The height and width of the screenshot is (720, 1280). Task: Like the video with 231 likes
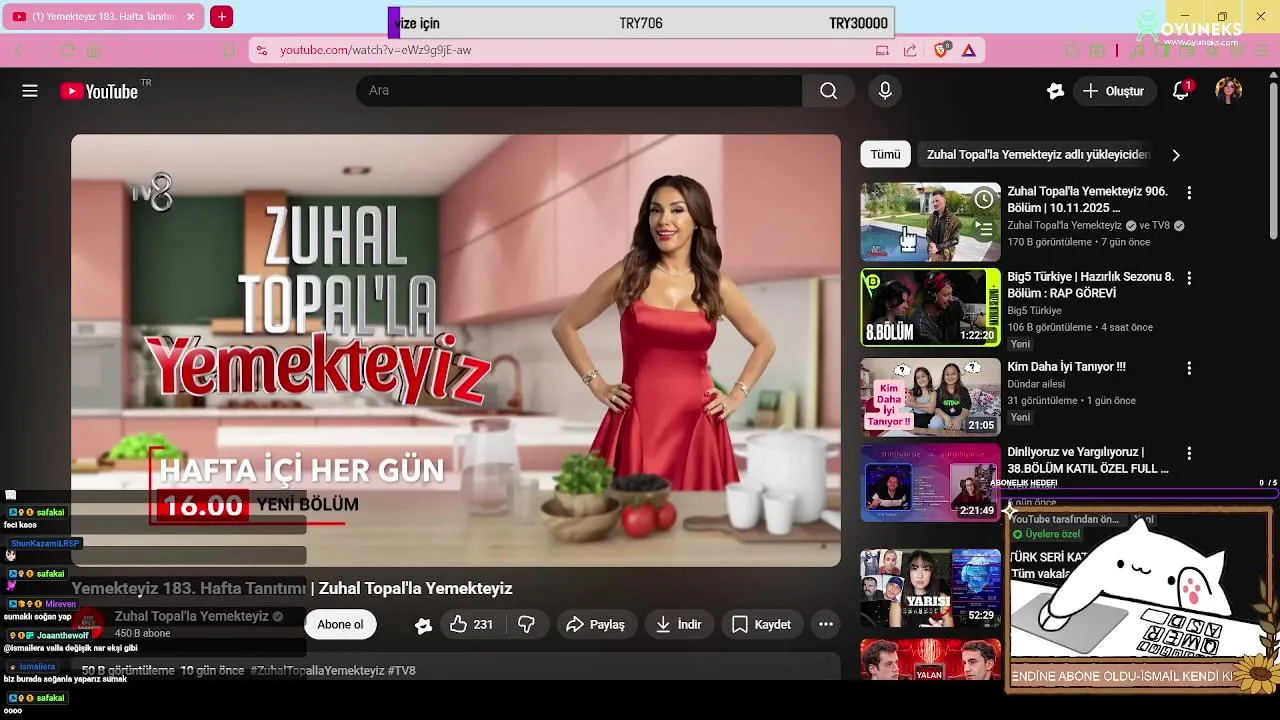[x=471, y=624]
